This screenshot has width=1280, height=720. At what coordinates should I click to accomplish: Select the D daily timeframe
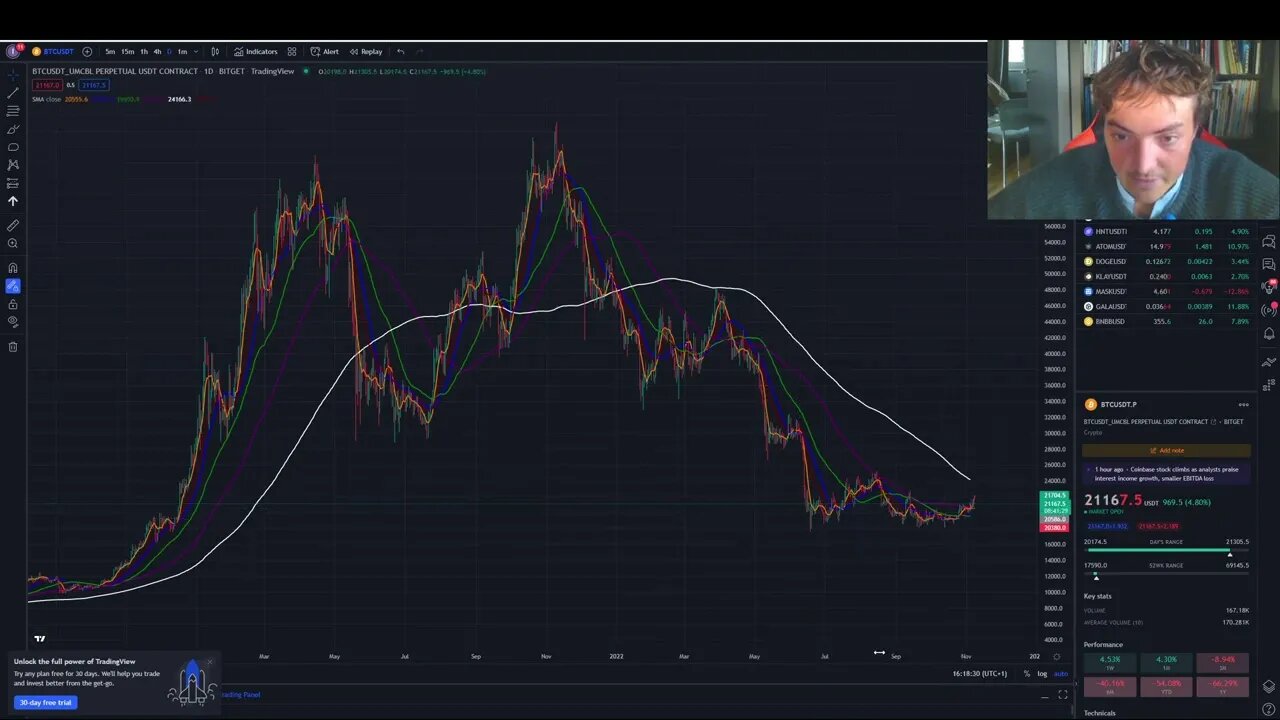click(169, 51)
